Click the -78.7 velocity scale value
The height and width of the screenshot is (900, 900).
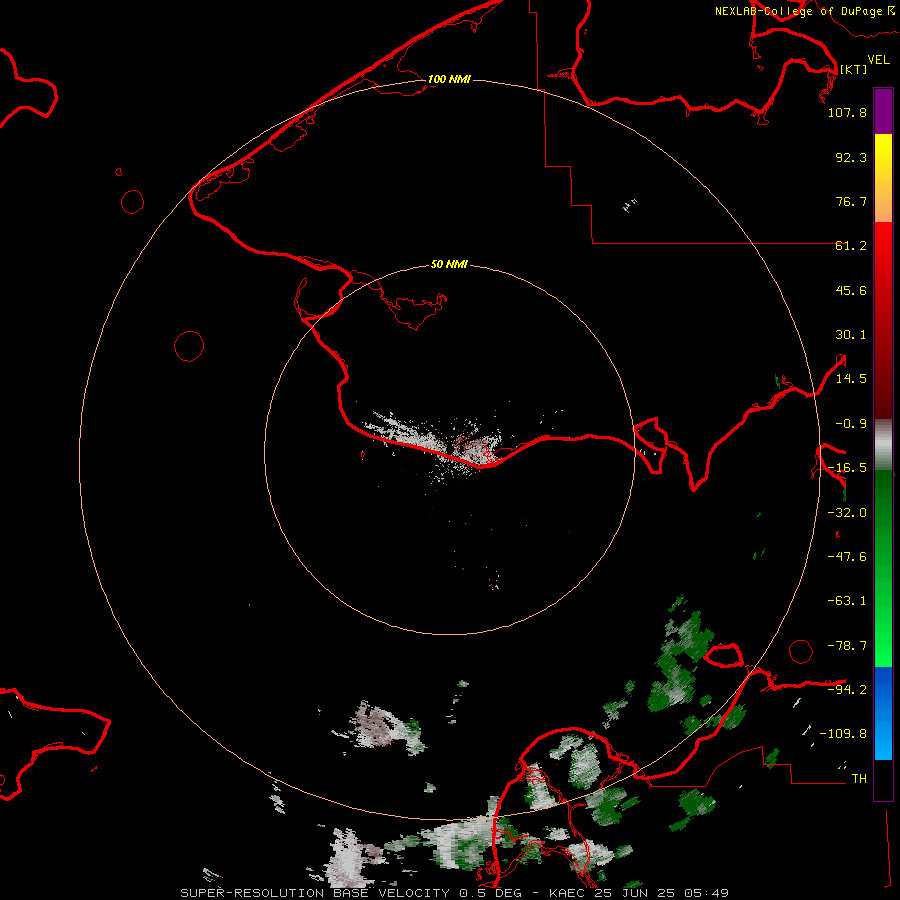click(847, 646)
